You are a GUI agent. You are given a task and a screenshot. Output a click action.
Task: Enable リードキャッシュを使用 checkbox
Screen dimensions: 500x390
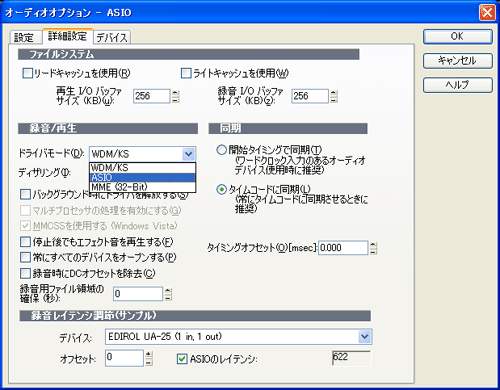(27, 73)
